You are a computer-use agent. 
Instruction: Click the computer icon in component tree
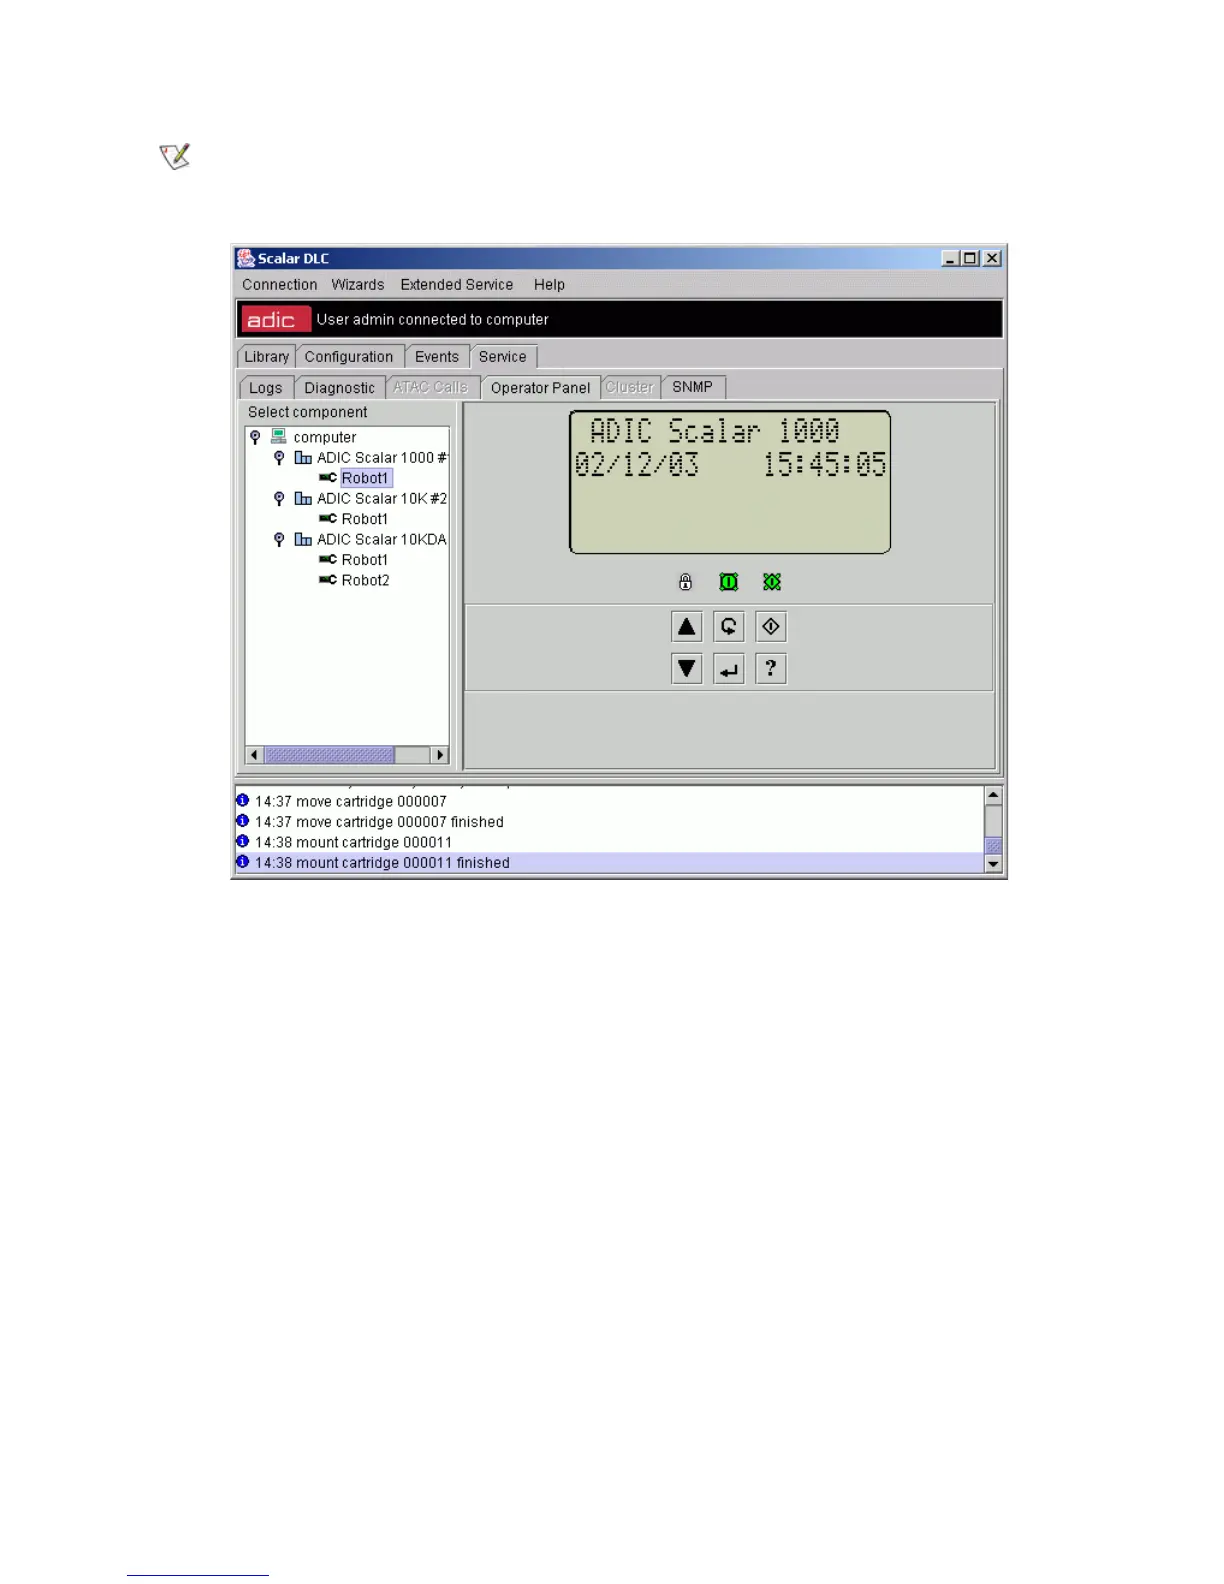pyautogui.click(x=279, y=437)
